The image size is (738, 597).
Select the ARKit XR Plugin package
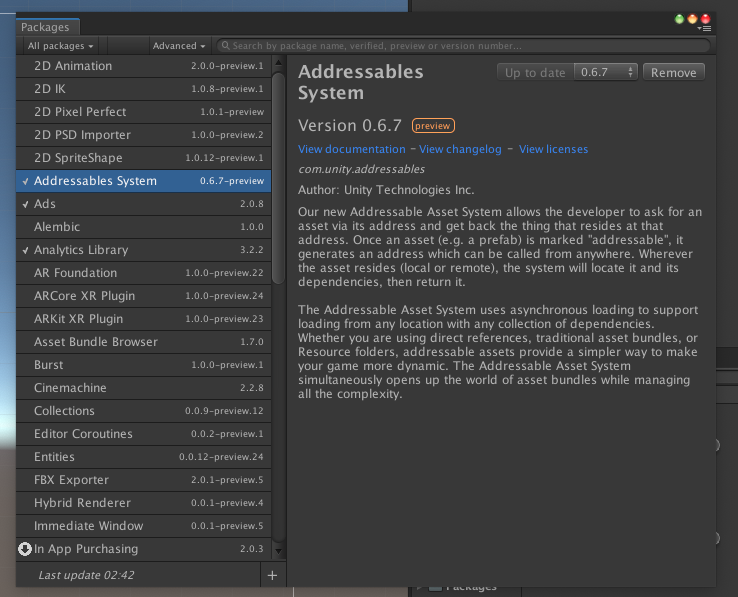(144, 319)
